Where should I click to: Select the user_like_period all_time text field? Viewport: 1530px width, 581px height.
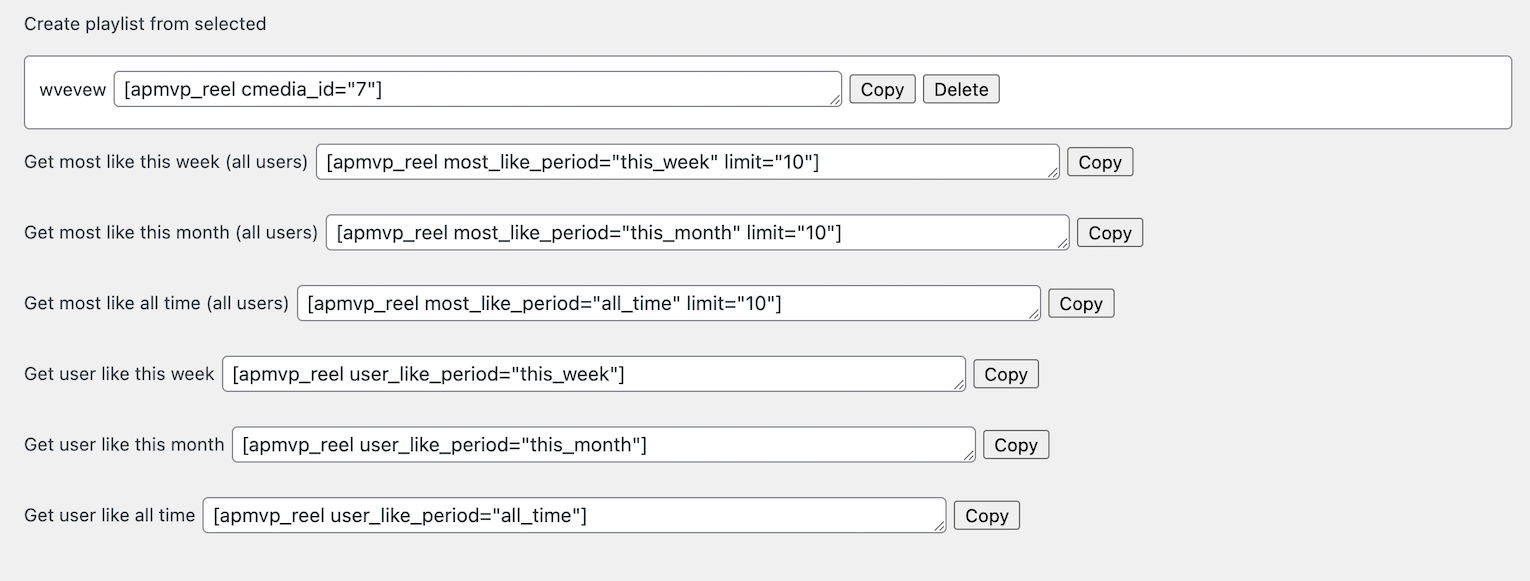[573, 516]
